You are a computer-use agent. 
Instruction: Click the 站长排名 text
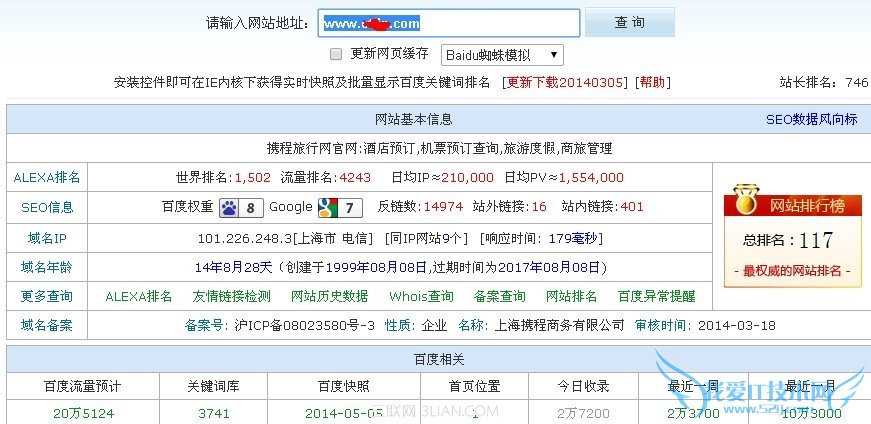tap(823, 83)
